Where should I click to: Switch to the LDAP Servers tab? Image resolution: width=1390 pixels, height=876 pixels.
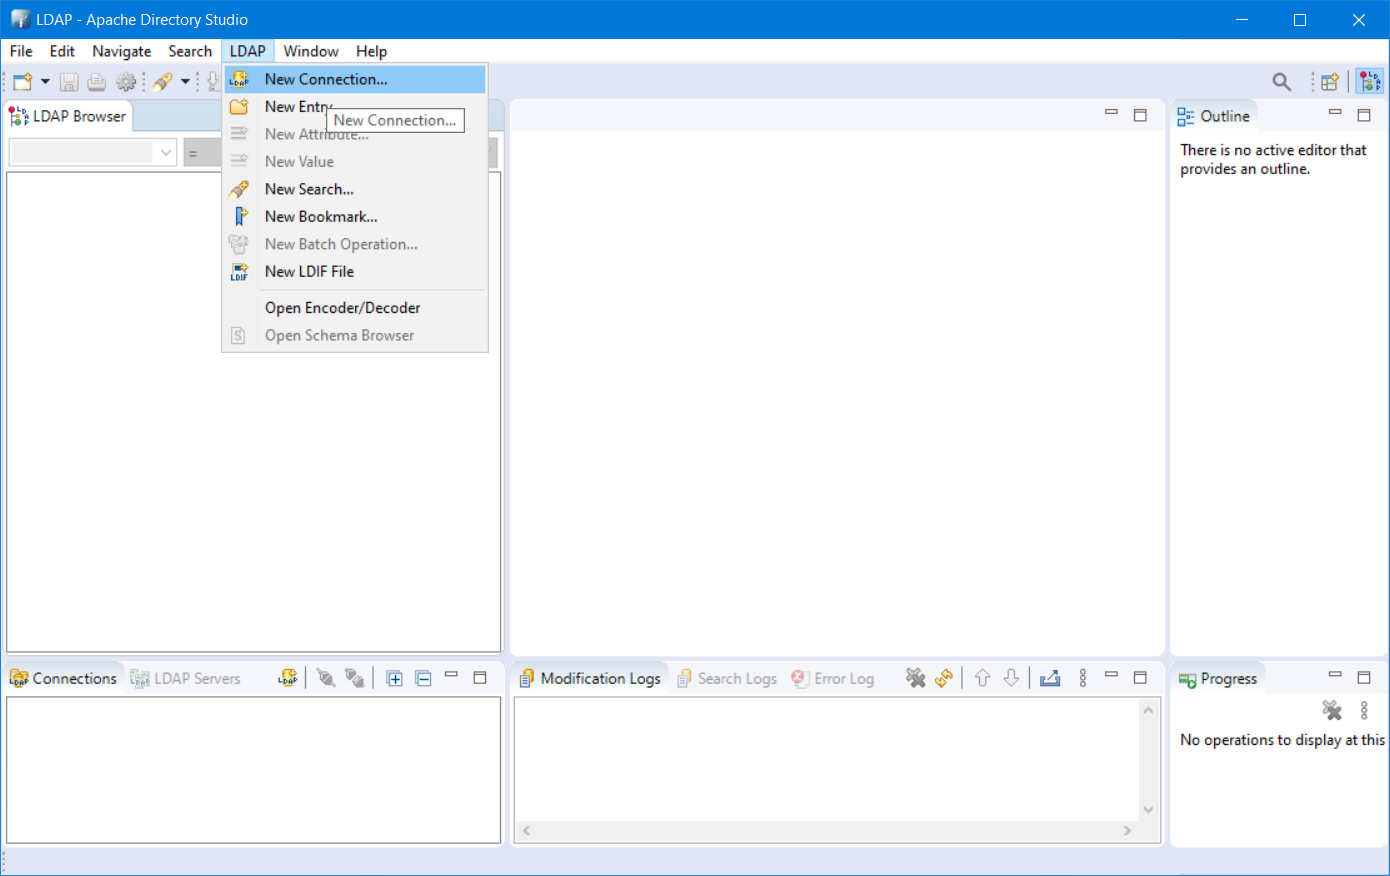tap(186, 678)
